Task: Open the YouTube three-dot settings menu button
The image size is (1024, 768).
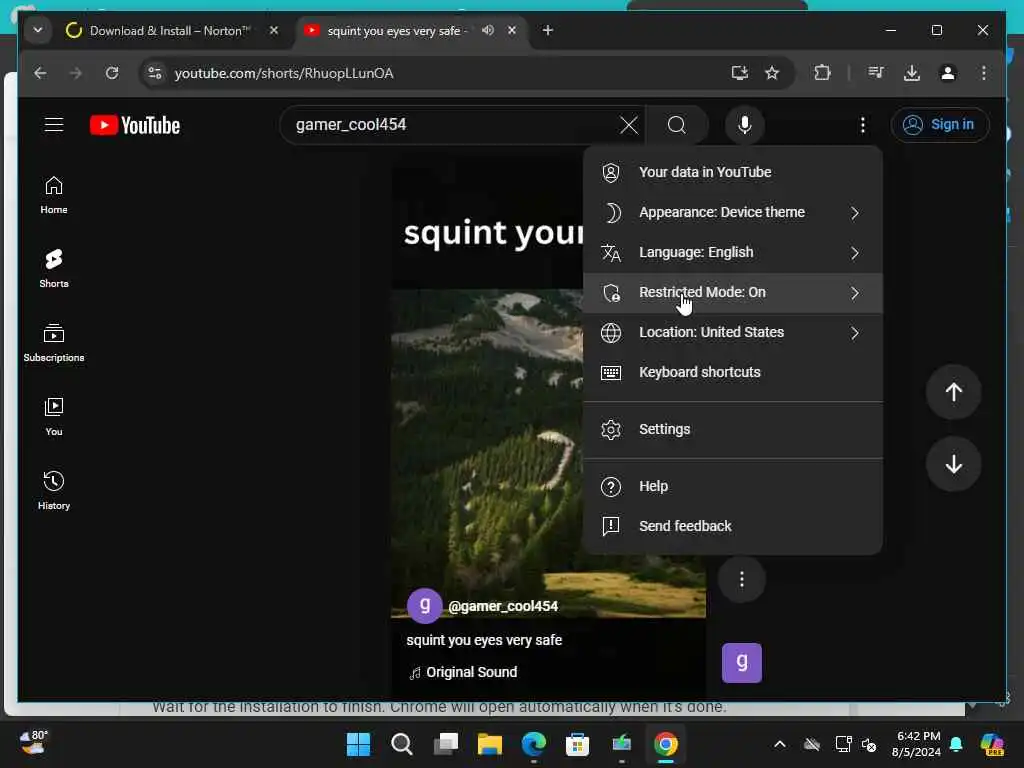Action: point(863,125)
